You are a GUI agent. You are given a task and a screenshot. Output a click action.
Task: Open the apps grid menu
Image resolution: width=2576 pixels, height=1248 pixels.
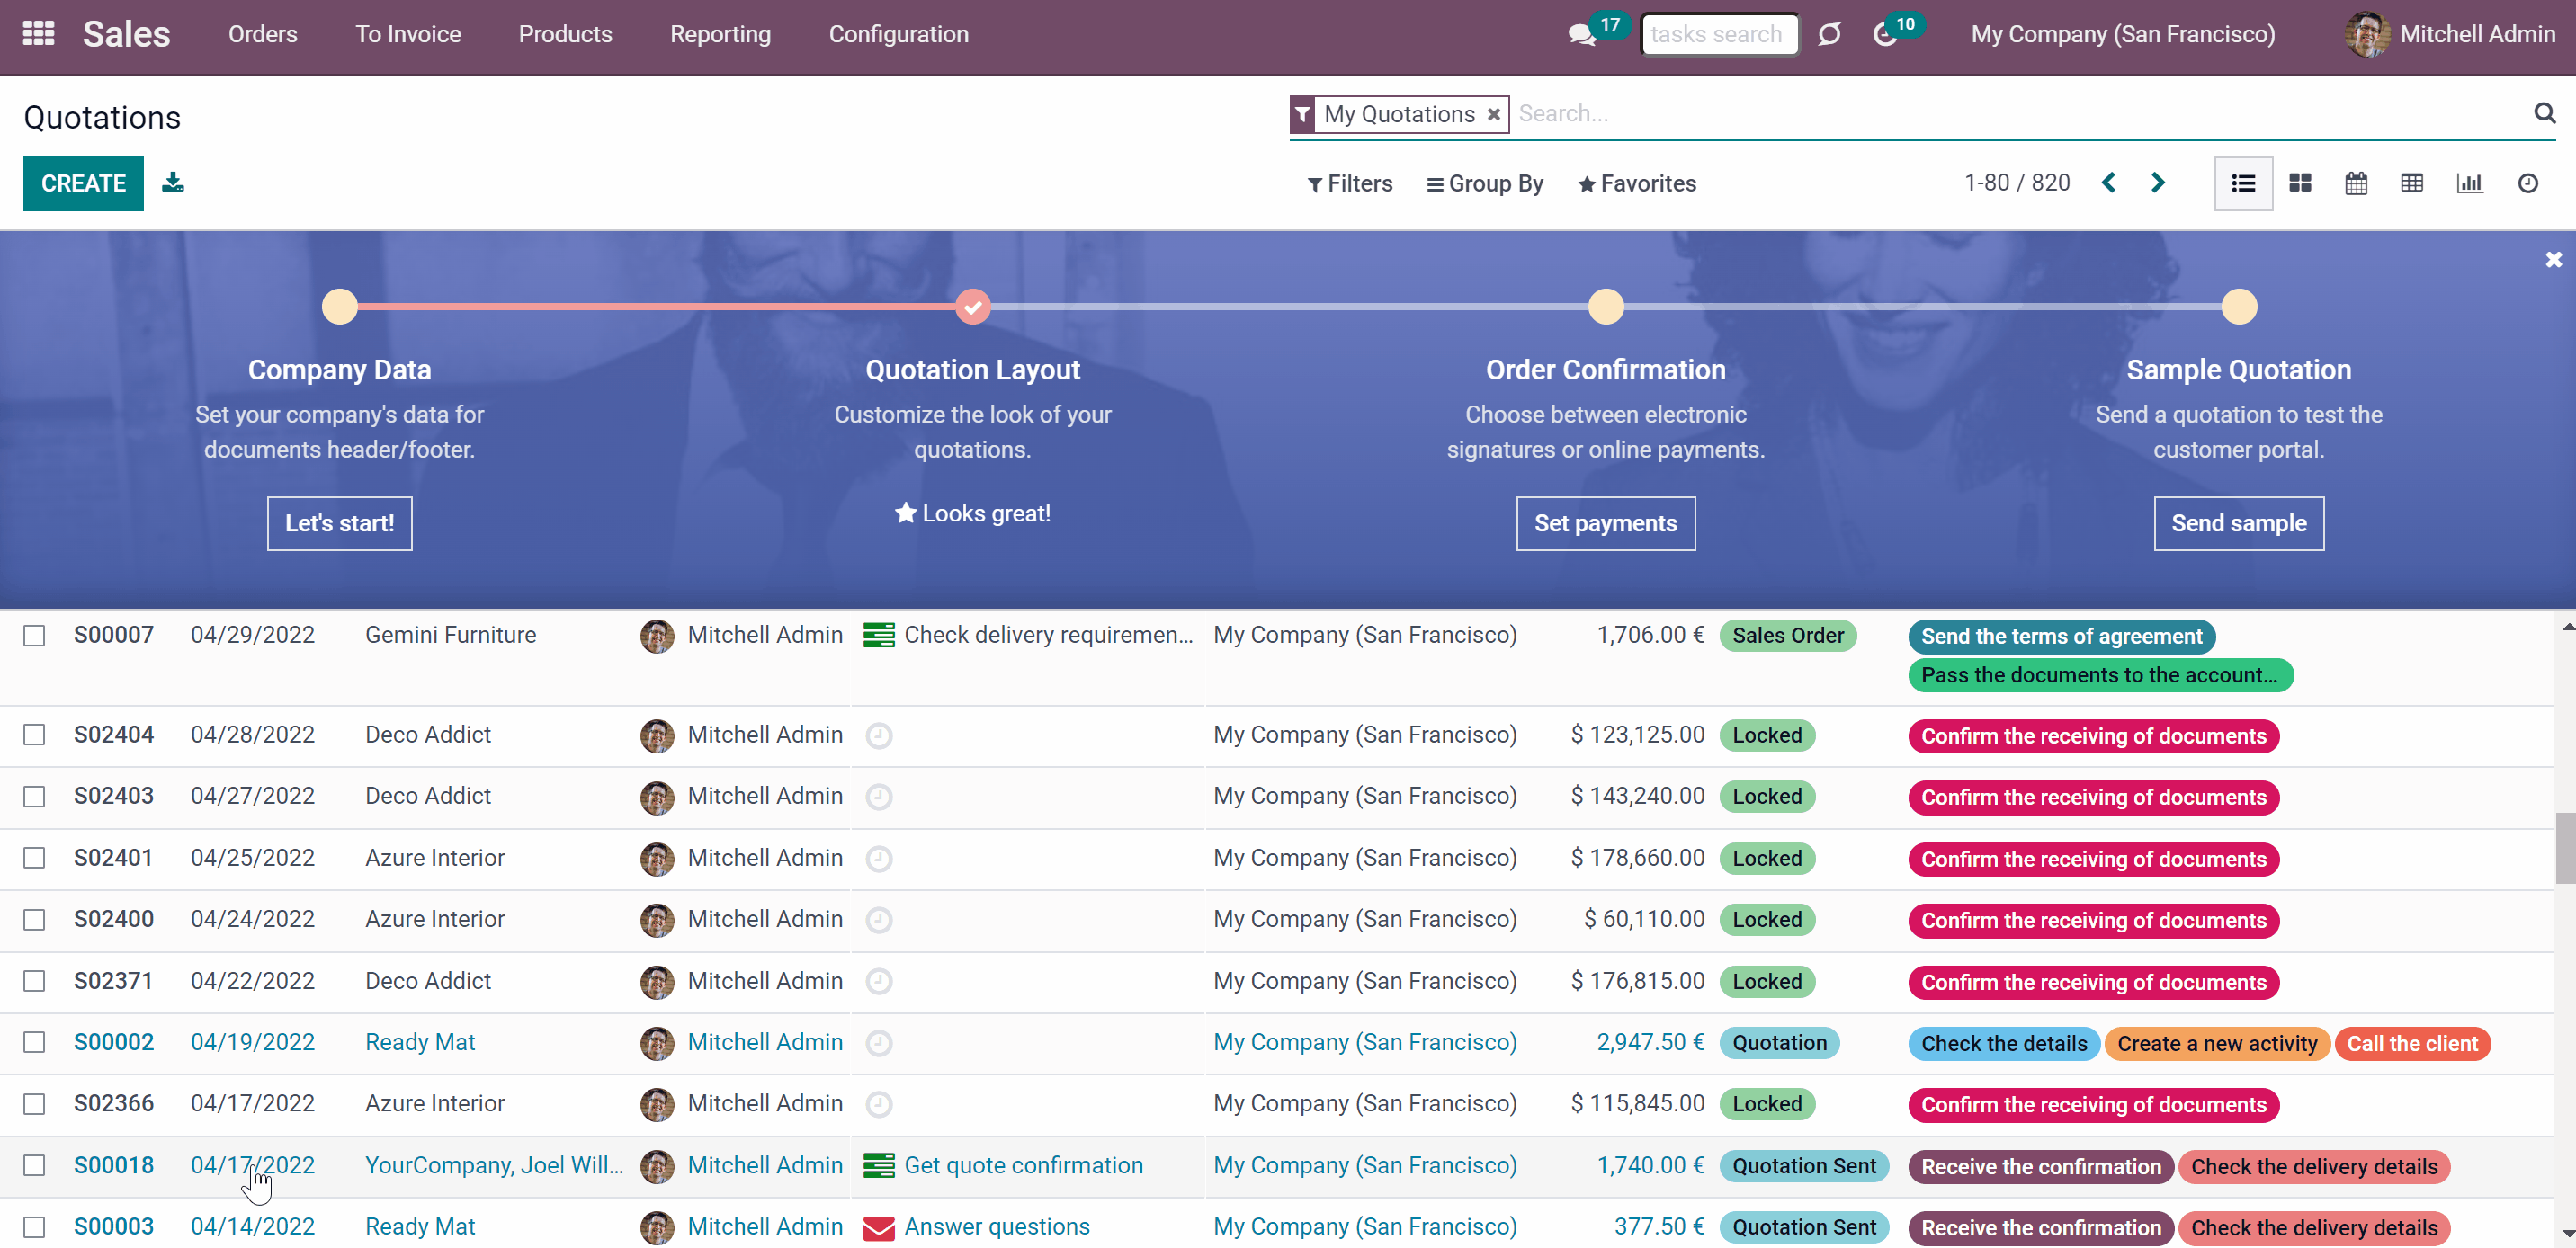pyautogui.click(x=38, y=34)
